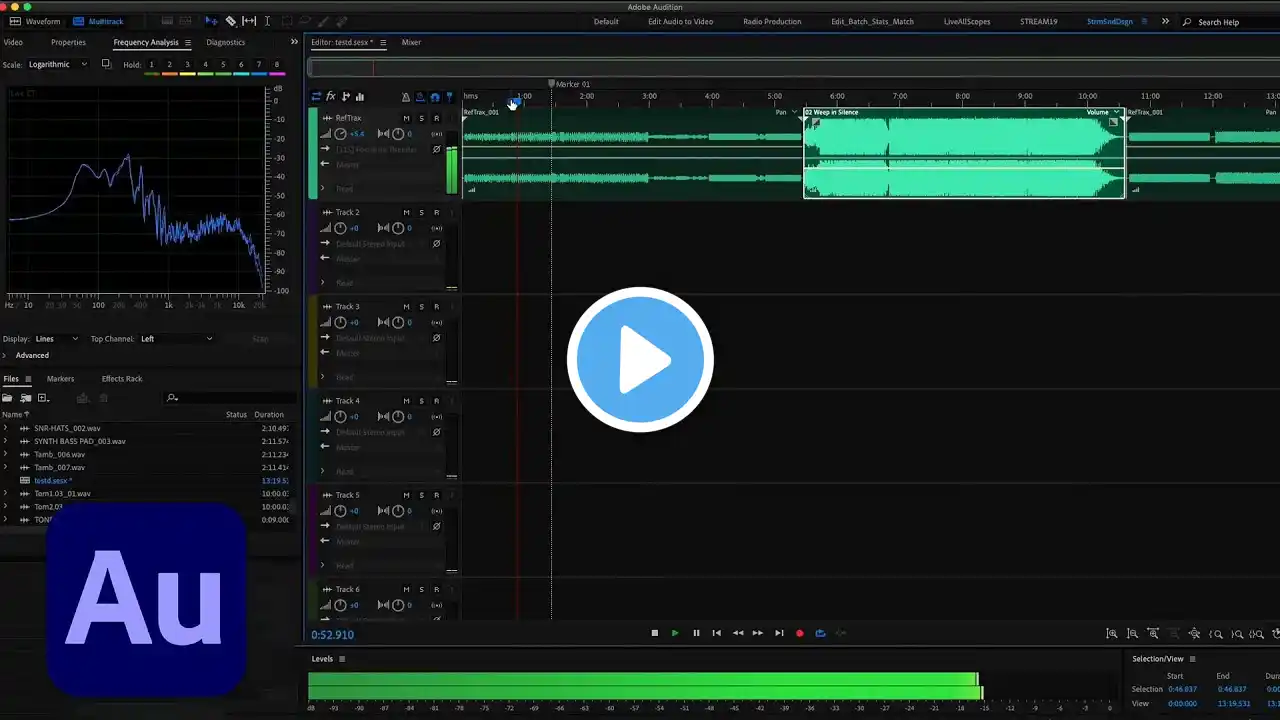The image size is (1280, 720).
Task: Open the Mixer tab
Action: point(411,42)
